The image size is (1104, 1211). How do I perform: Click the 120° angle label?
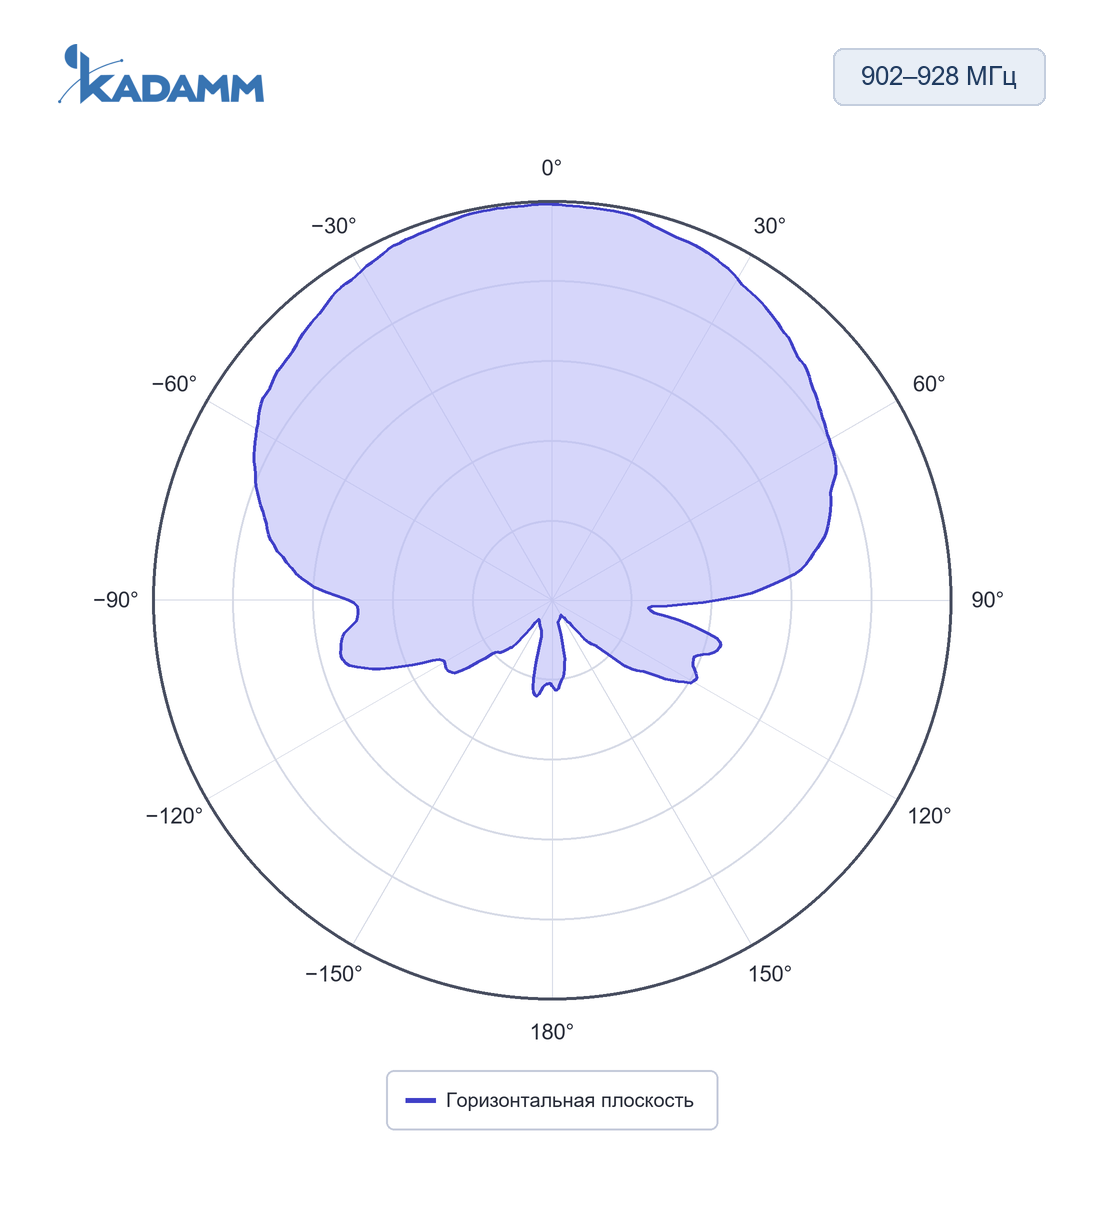click(930, 816)
